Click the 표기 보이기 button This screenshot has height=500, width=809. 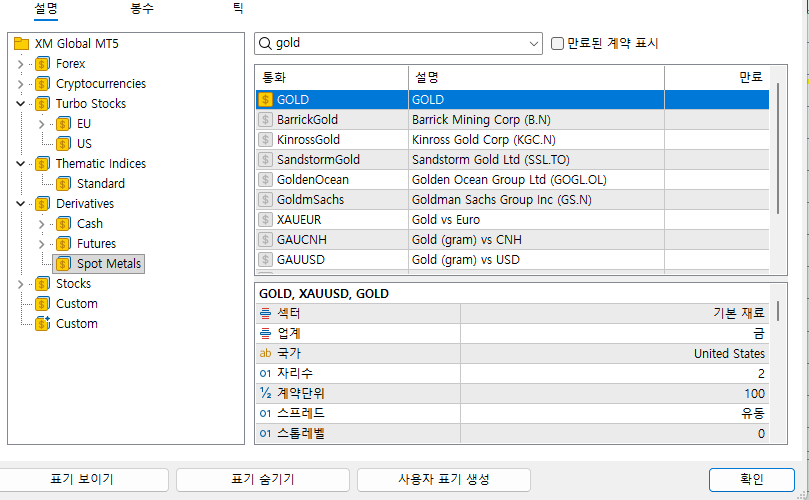82,479
